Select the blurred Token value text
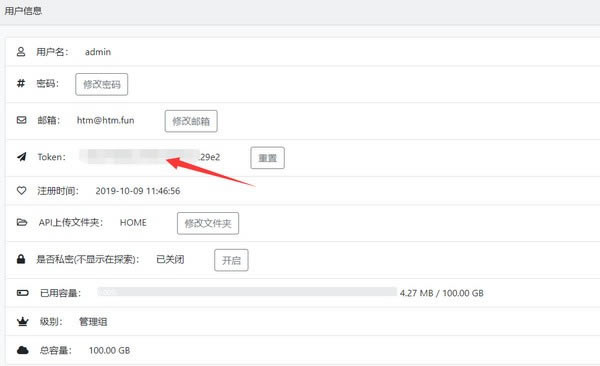This screenshot has width=600, height=366. [x=150, y=157]
